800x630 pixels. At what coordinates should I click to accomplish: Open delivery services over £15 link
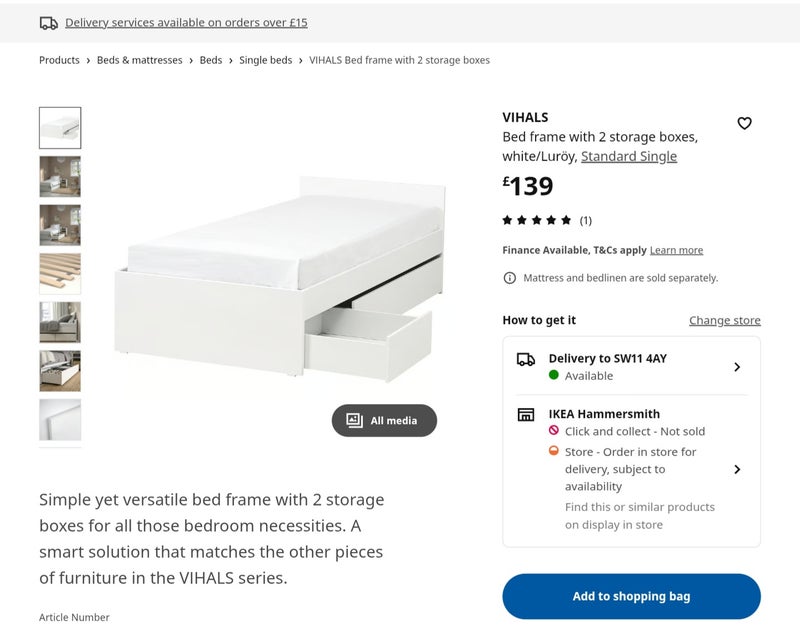point(186,22)
